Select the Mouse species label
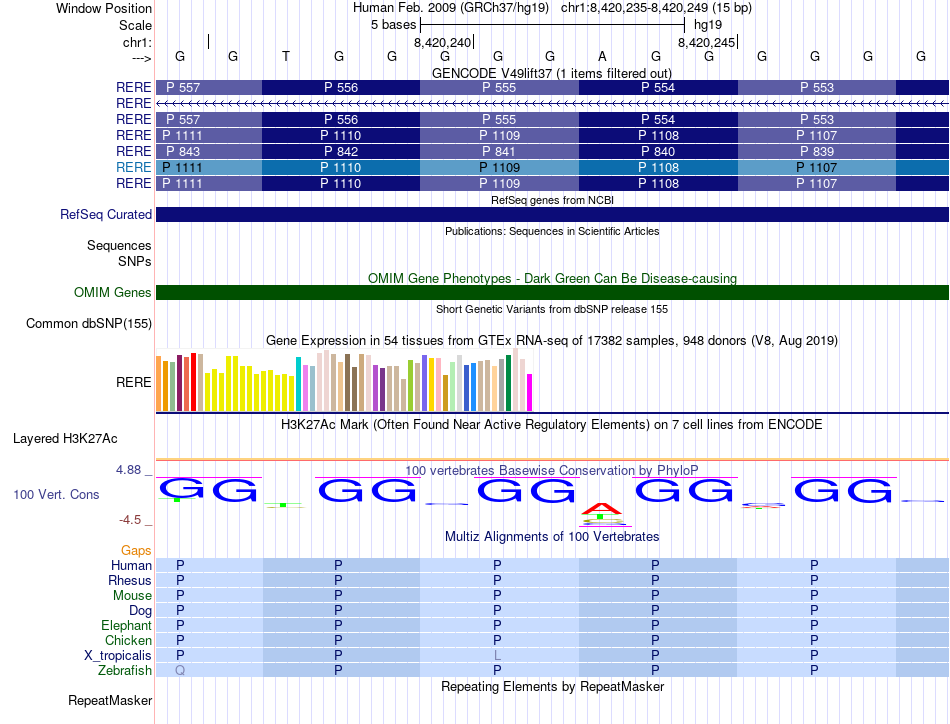The height and width of the screenshot is (724, 950). pyautogui.click(x=132, y=596)
